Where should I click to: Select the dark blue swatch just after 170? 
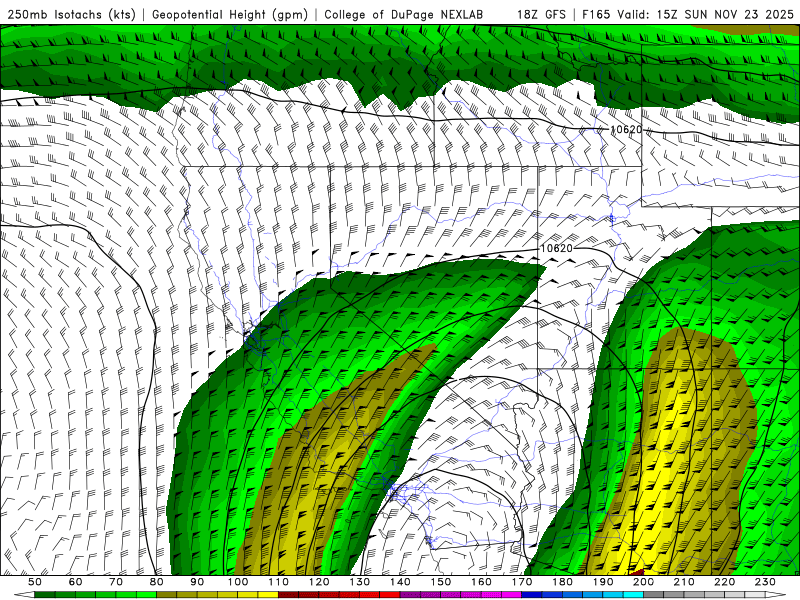click(x=532, y=595)
